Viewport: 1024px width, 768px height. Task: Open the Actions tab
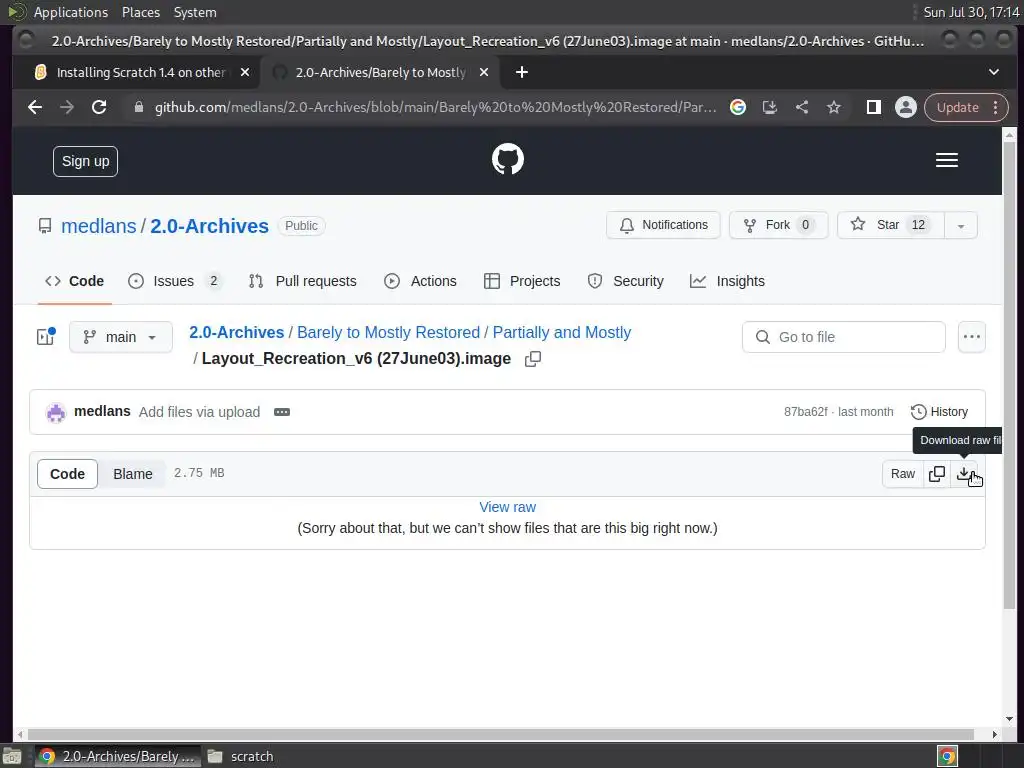[x=421, y=281]
